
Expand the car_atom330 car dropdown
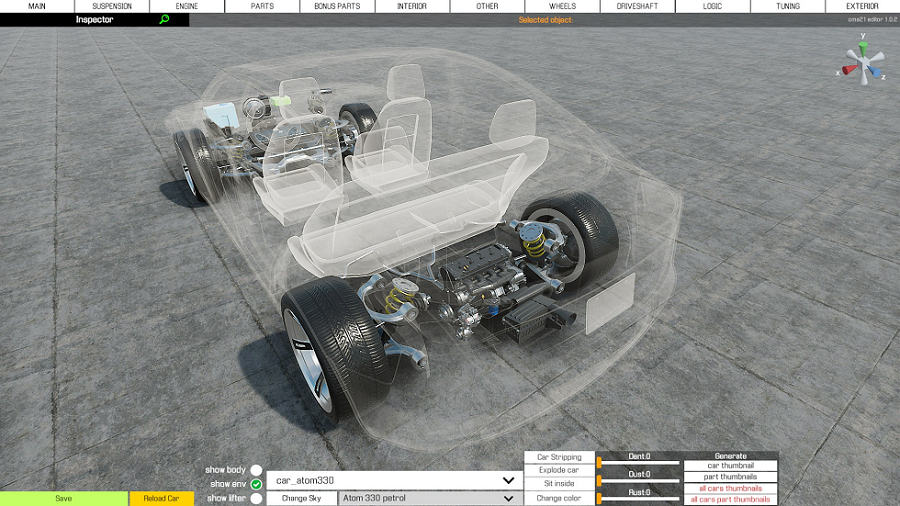pyautogui.click(x=394, y=480)
